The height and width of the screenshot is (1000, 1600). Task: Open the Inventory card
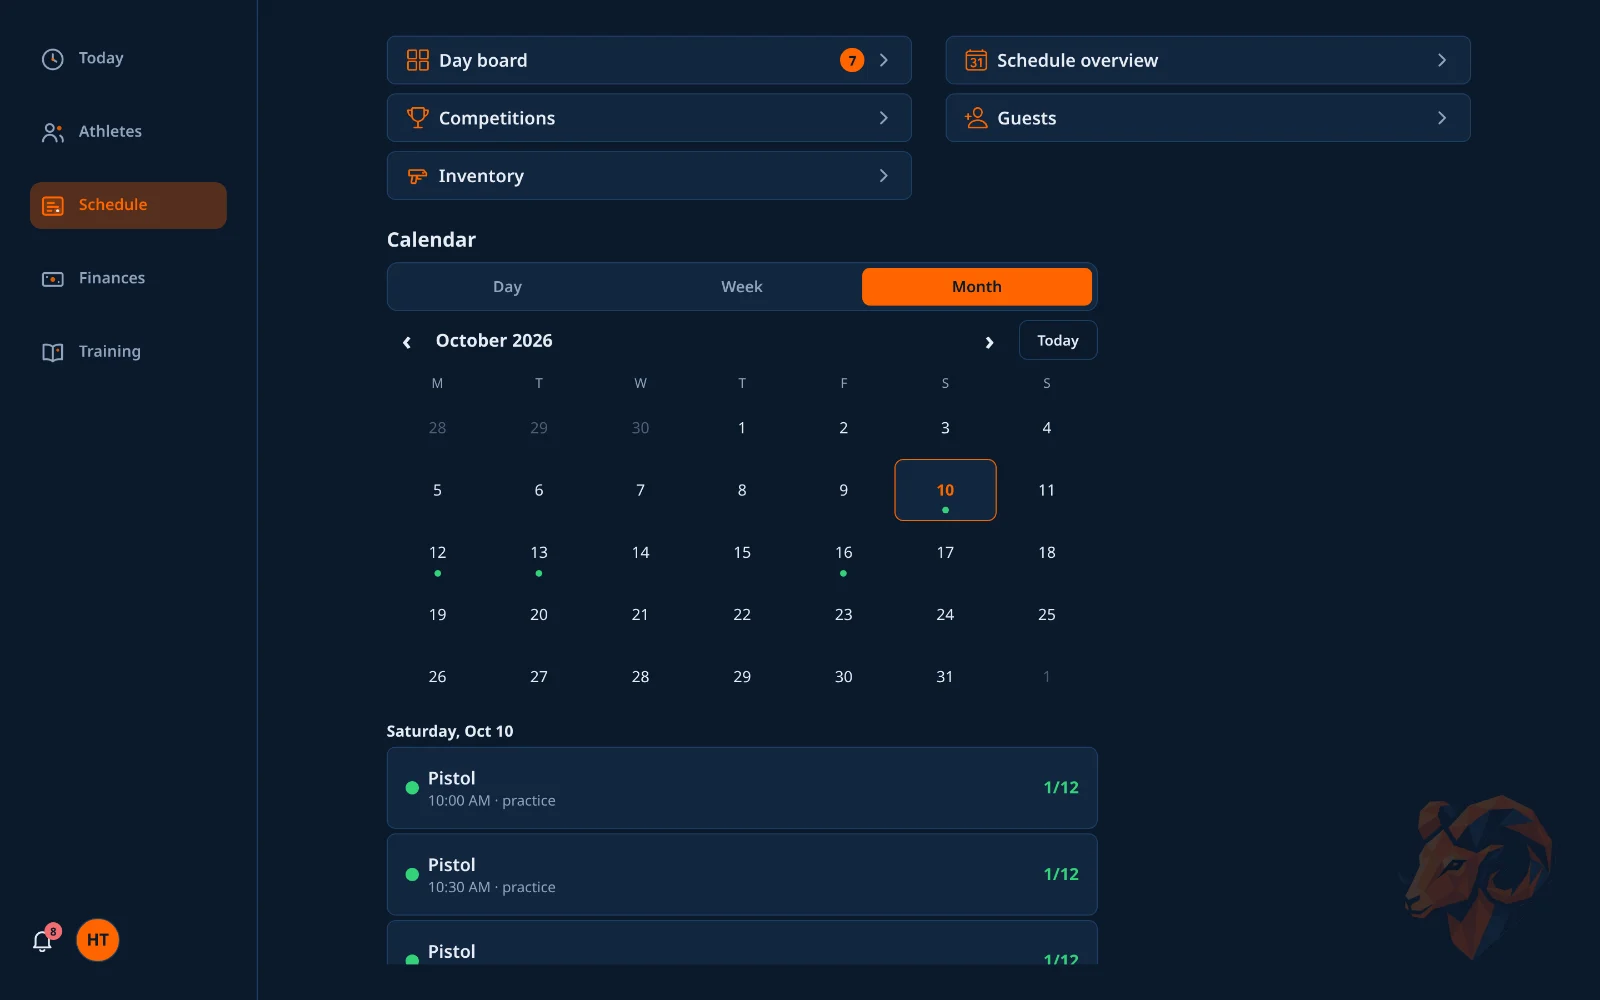coord(649,176)
